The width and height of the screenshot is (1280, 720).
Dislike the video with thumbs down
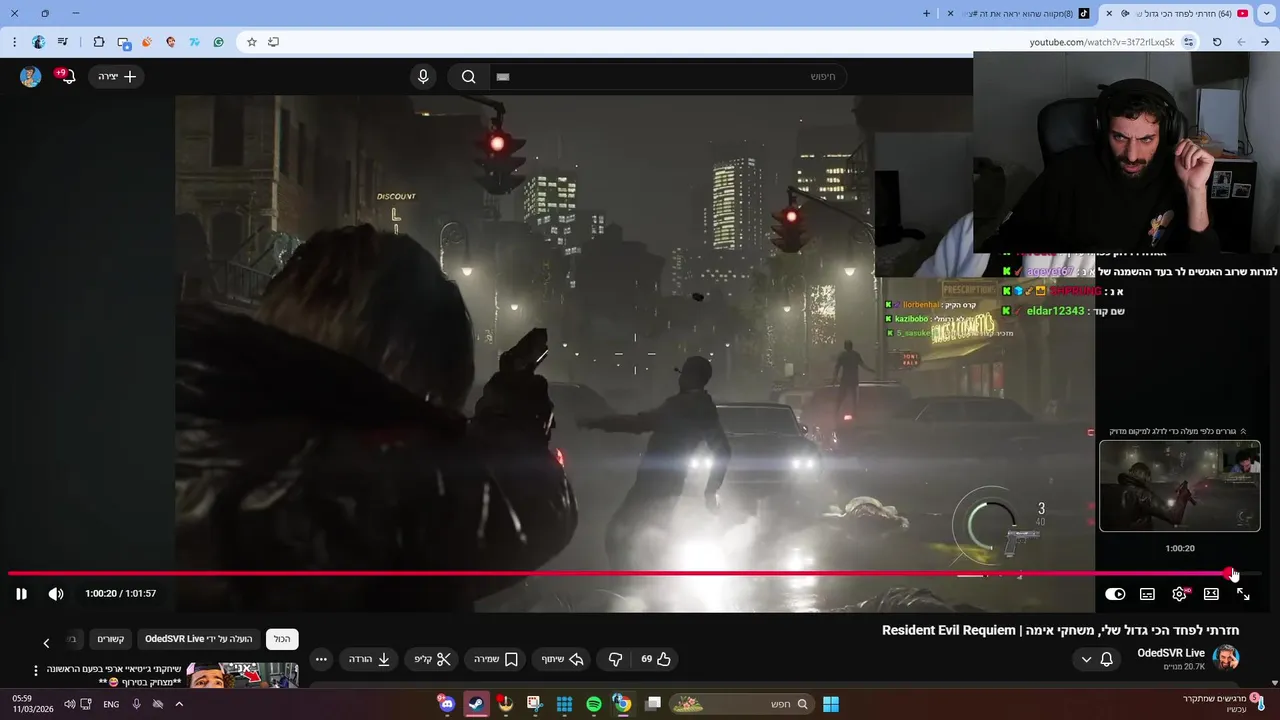pyautogui.click(x=615, y=659)
